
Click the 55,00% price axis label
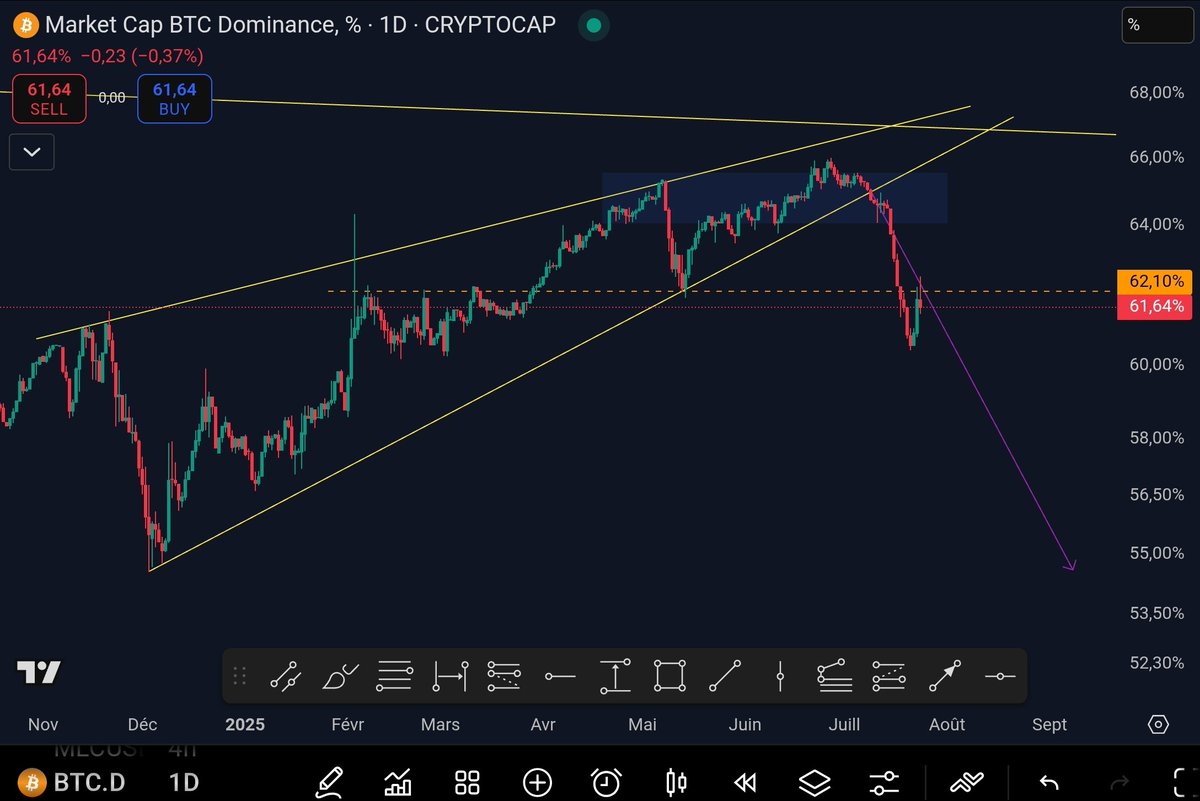point(1156,553)
